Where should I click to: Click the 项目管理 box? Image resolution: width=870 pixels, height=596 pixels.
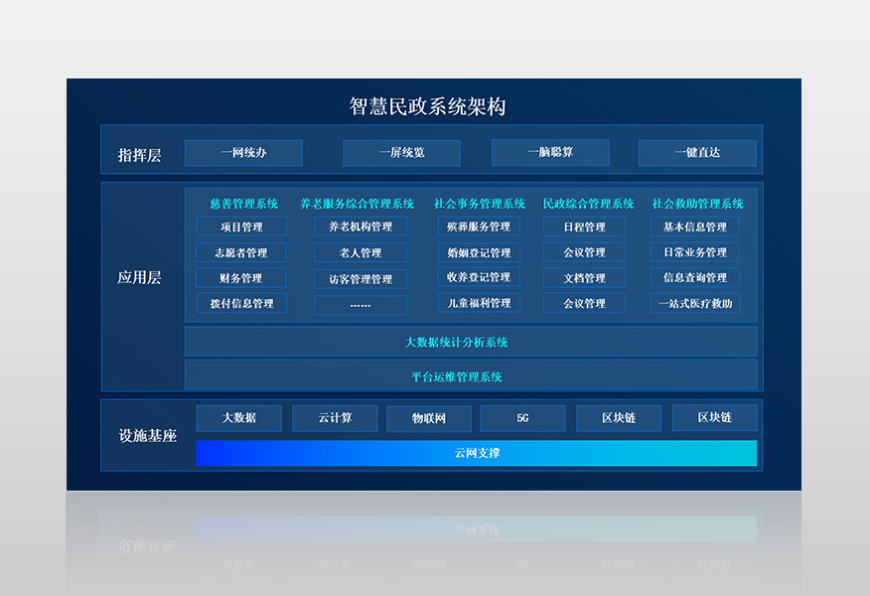tap(240, 226)
